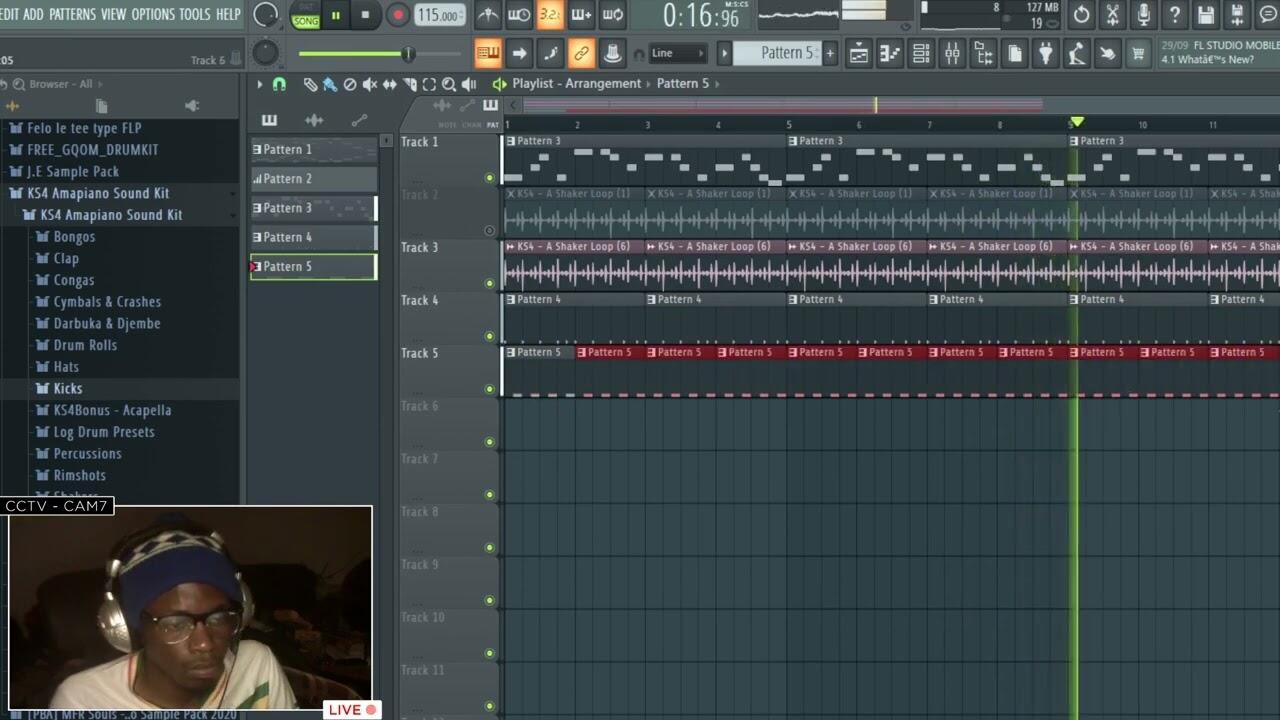Click the save project floppy icon

coord(1206,15)
